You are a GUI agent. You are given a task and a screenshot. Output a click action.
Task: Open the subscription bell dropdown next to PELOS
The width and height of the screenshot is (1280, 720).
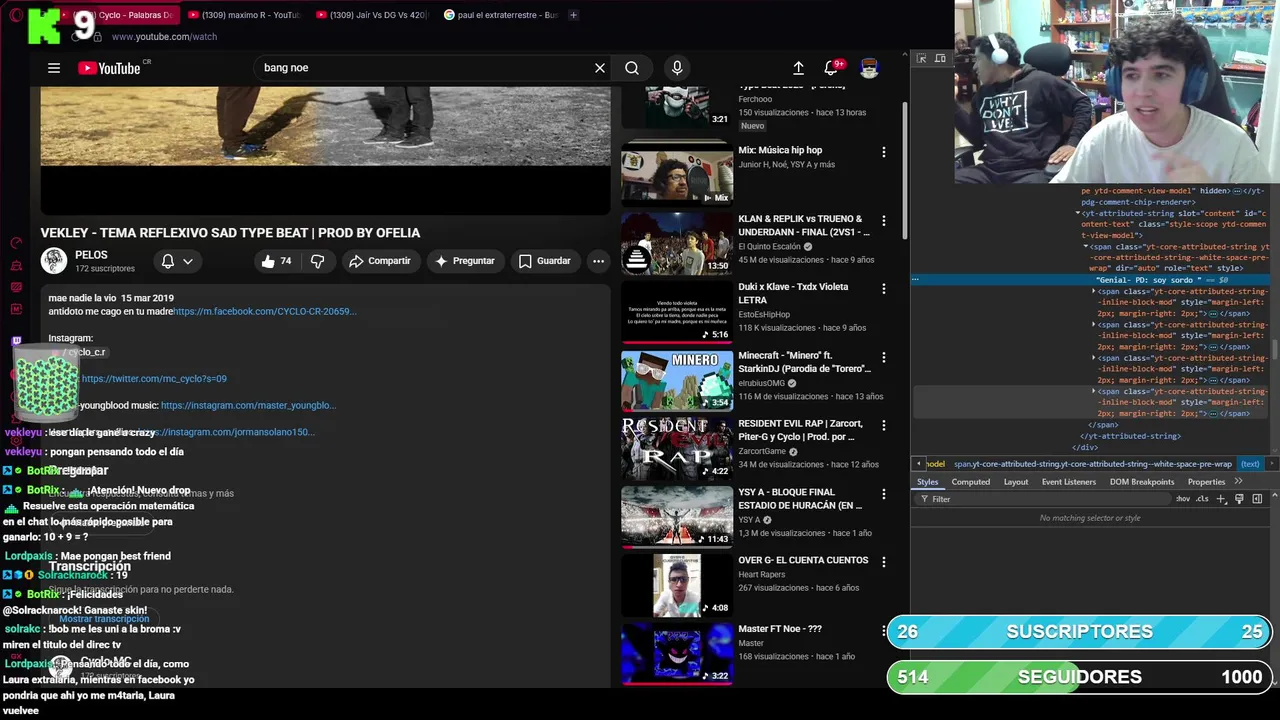pyautogui.click(x=177, y=261)
